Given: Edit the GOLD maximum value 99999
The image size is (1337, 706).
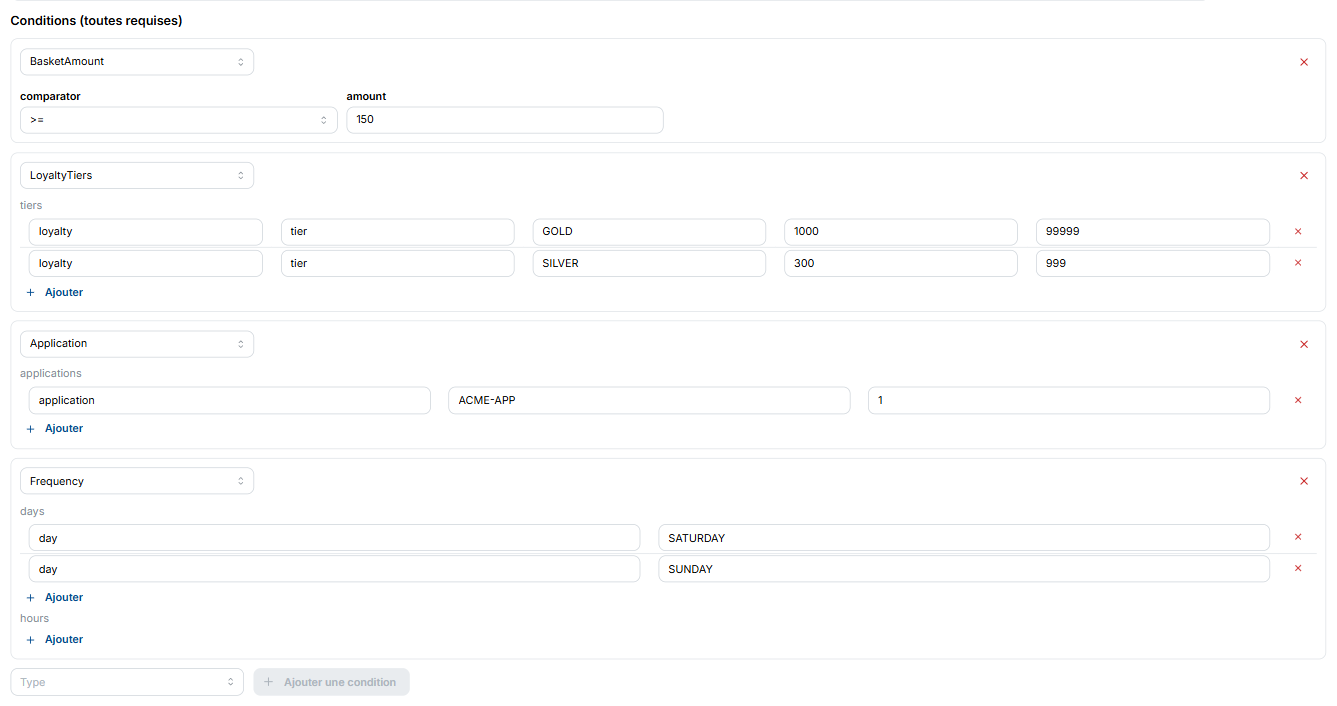Looking at the screenshot, I should click(1153, 232).
